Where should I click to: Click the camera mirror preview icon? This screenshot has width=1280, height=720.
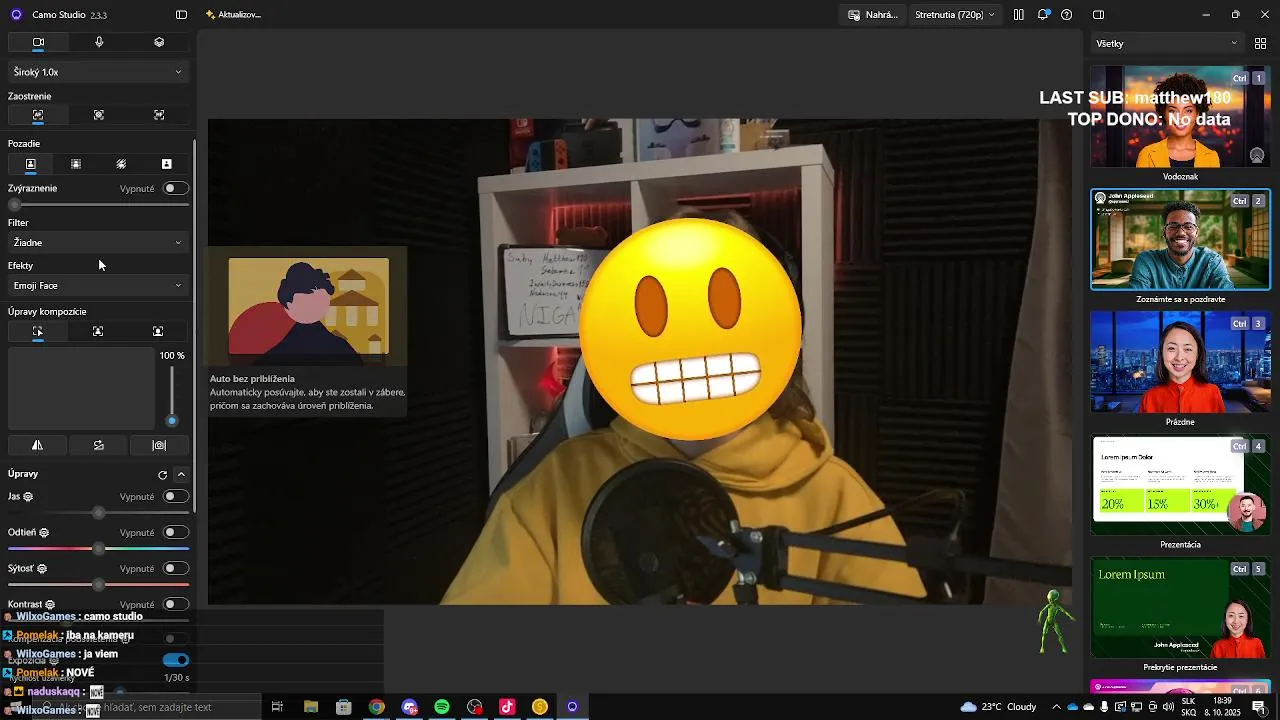coord(159,445)
